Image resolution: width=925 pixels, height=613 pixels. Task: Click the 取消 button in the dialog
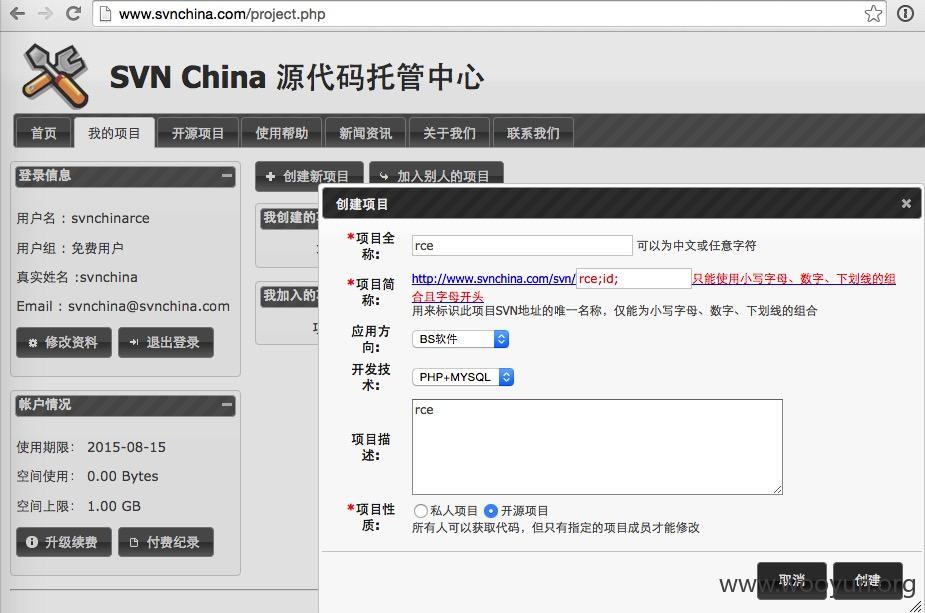coord(791,580)
